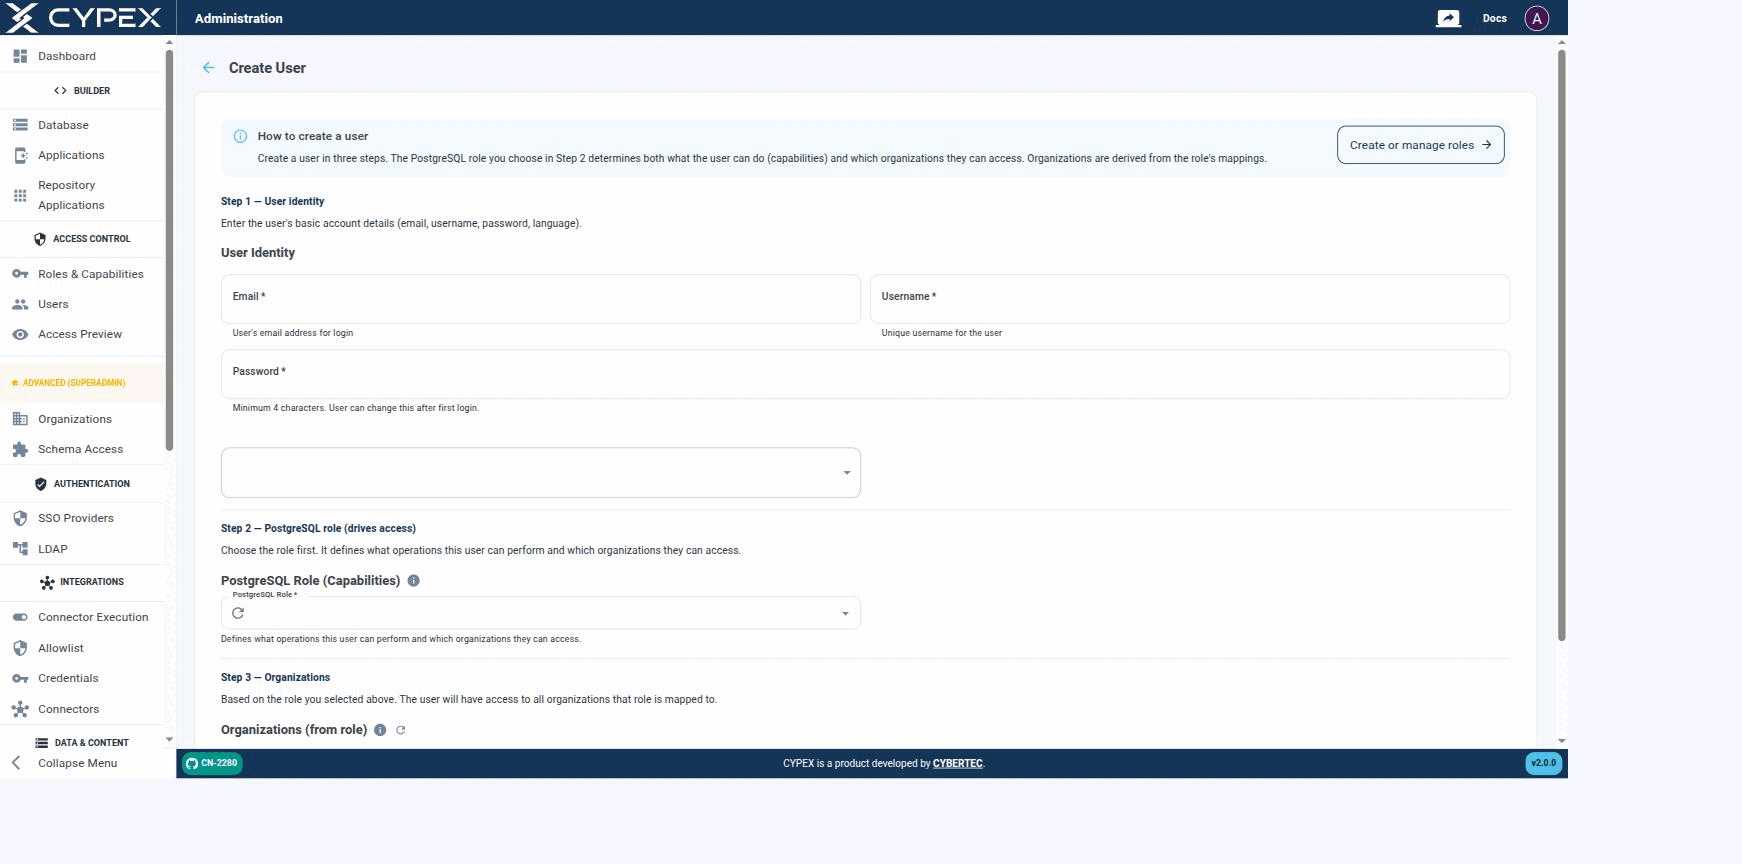
Task: Open Access Preview menu item
Action: [84, 334]
